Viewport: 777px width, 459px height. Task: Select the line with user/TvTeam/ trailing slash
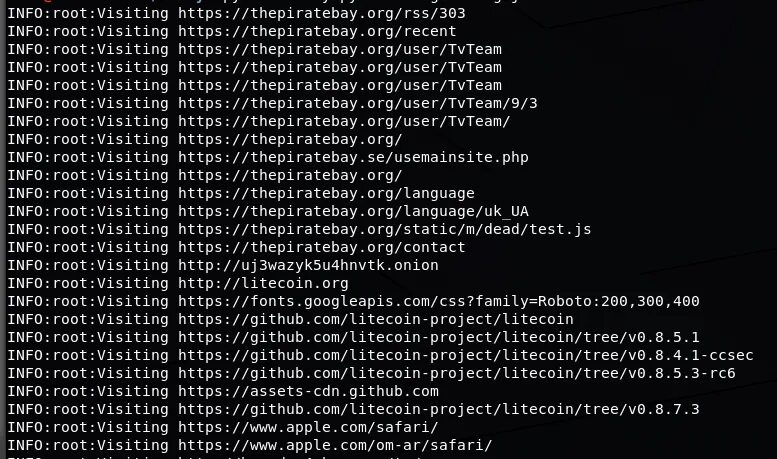click(259, 121)
